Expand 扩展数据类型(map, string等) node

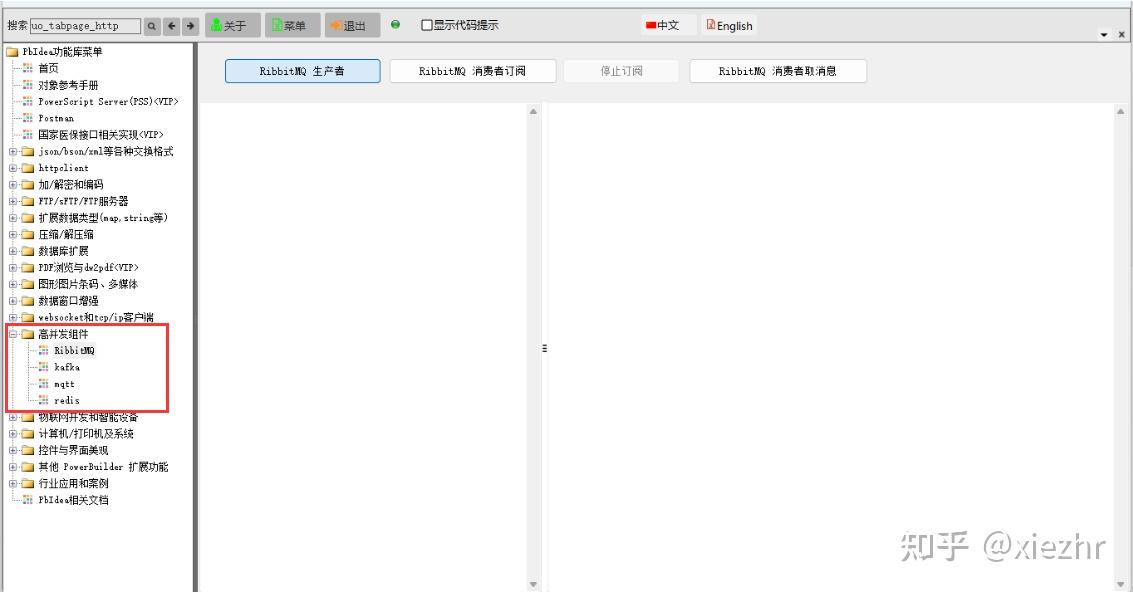tap(12, 218)
